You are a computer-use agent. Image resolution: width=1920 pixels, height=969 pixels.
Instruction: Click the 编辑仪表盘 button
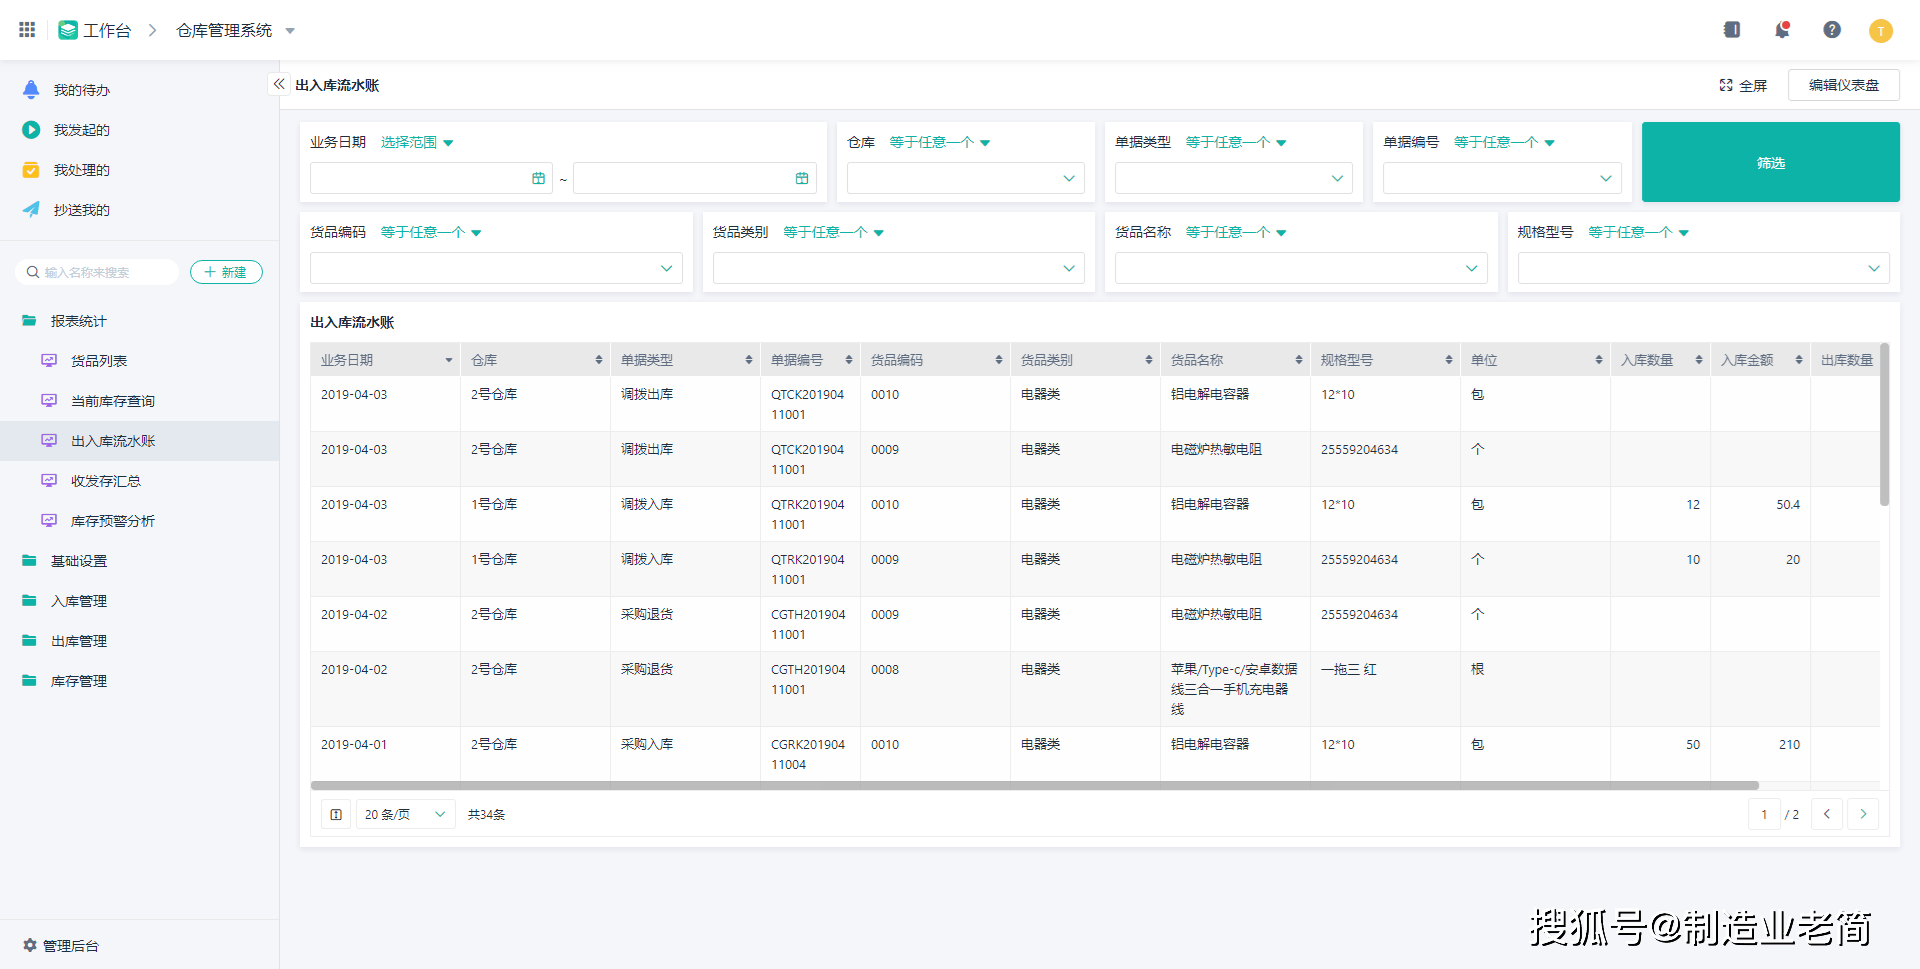tap(1843, 85)
